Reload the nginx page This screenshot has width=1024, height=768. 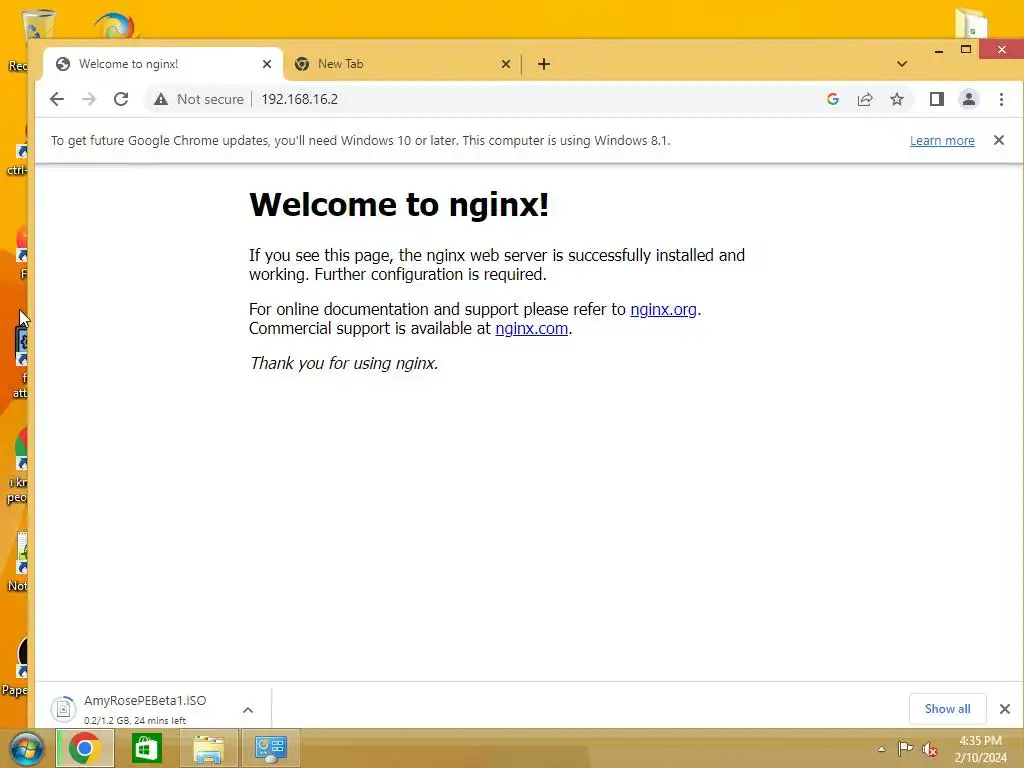point(121,99)
